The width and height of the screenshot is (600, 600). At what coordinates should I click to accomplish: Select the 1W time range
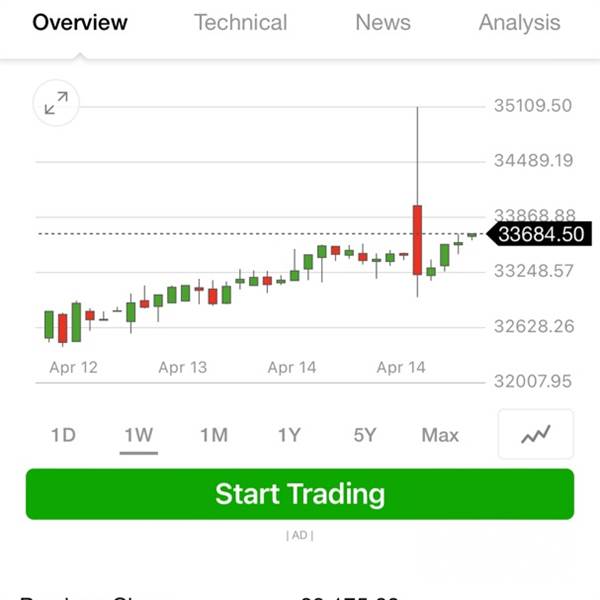[139, 435]
